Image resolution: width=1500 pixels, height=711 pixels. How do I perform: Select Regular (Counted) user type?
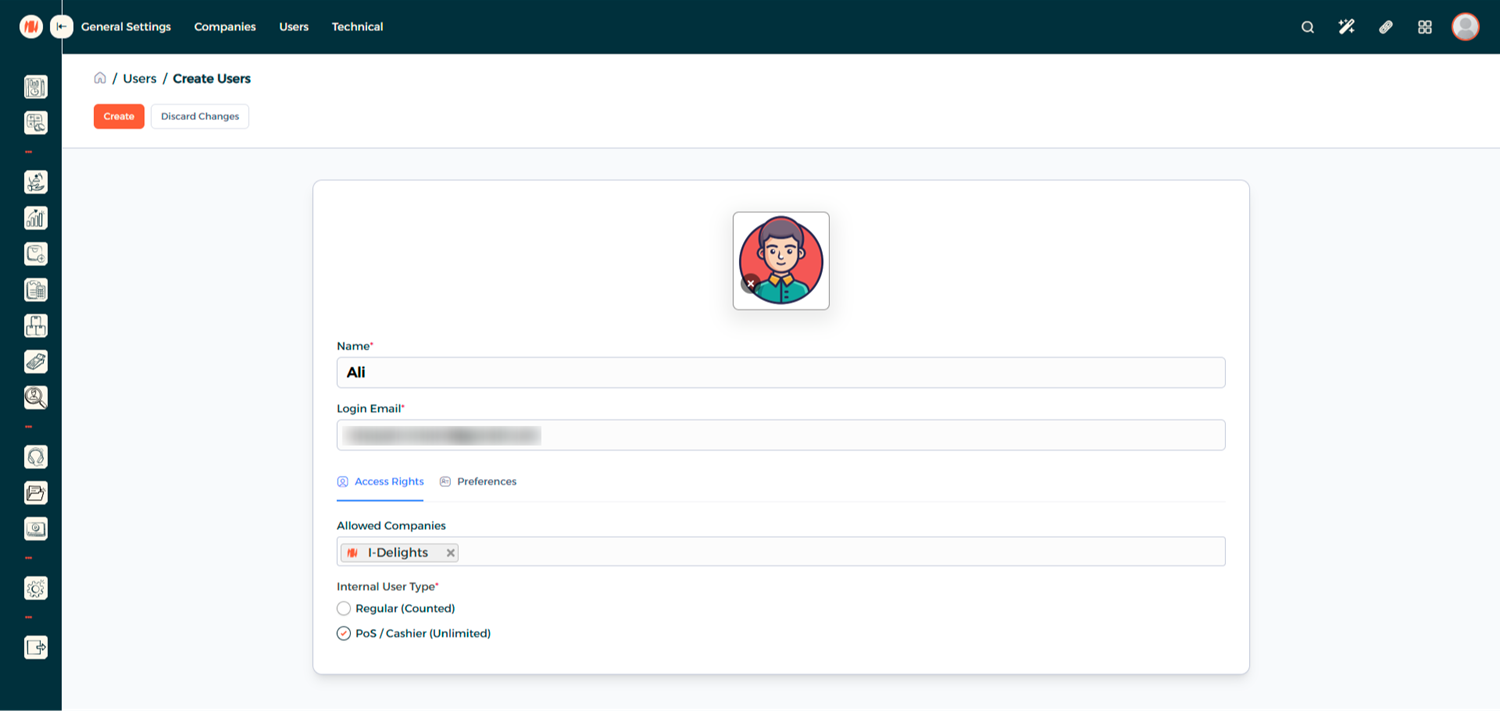point(344,608)
